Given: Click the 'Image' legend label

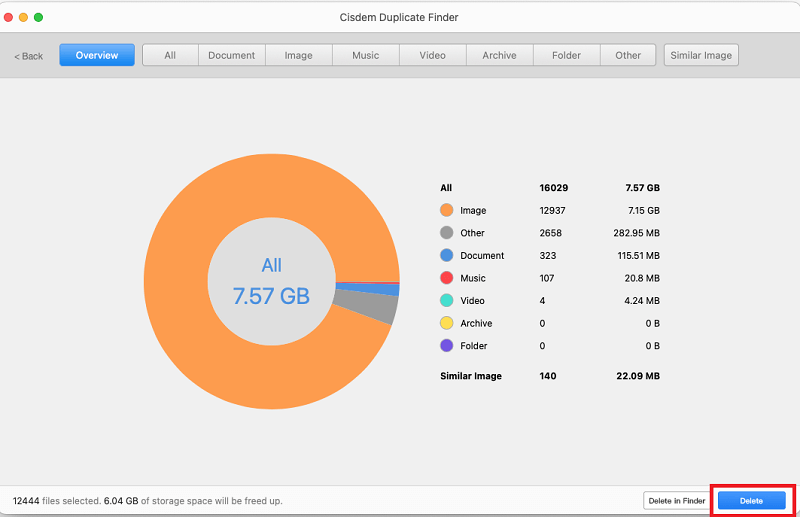Looking at the screenshot, I should coord(473,210).
